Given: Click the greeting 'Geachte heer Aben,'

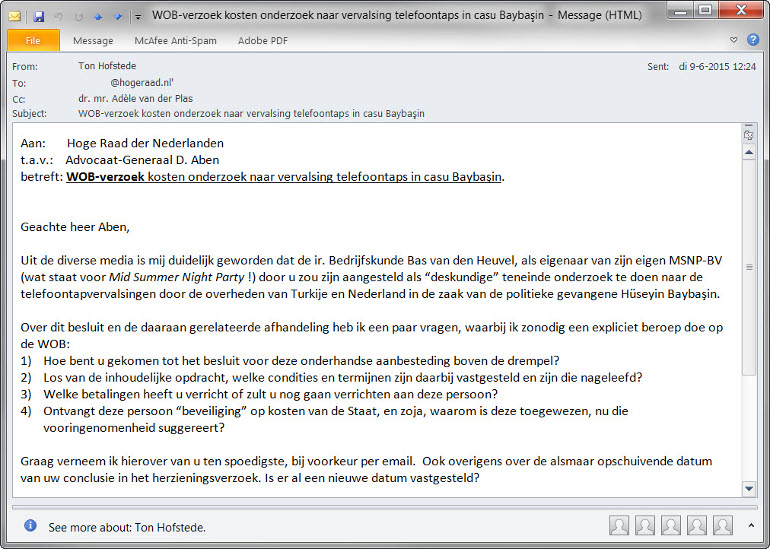Looking at the screenshot, I should (75, 227).
